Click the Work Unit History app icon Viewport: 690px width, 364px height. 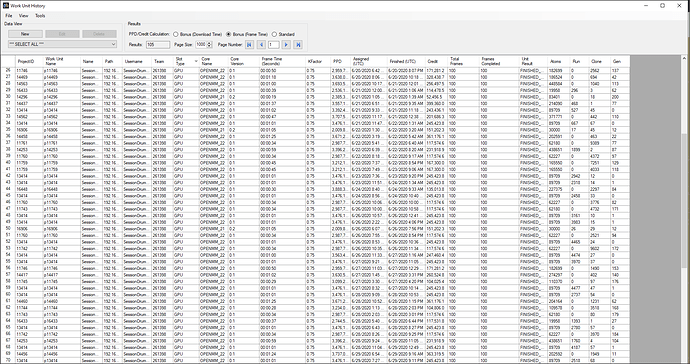[6, 6]
